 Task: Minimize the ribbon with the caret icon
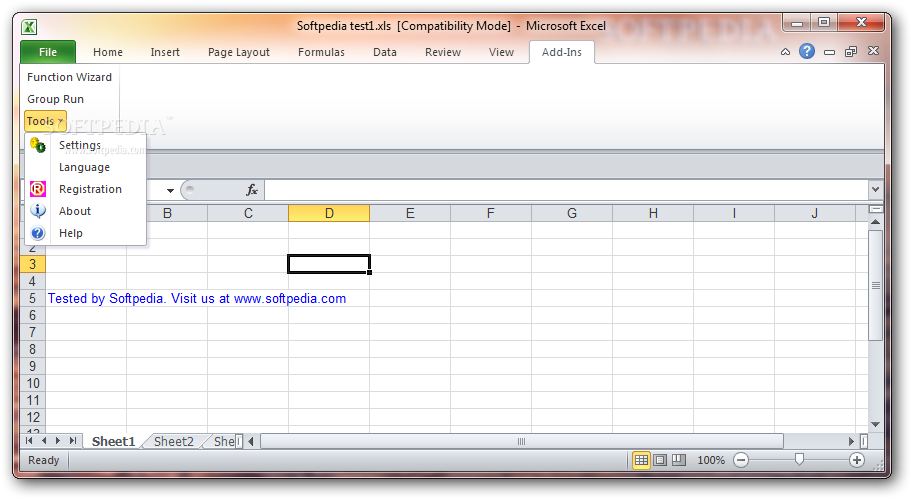coord(785,52)
